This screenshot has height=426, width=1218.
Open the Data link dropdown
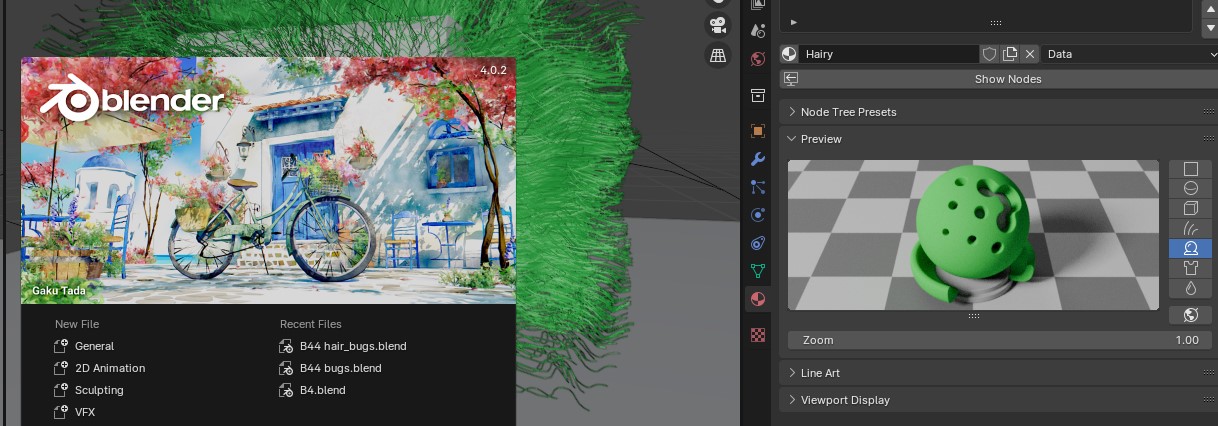pyautogui.click(x=1130, y=54)
